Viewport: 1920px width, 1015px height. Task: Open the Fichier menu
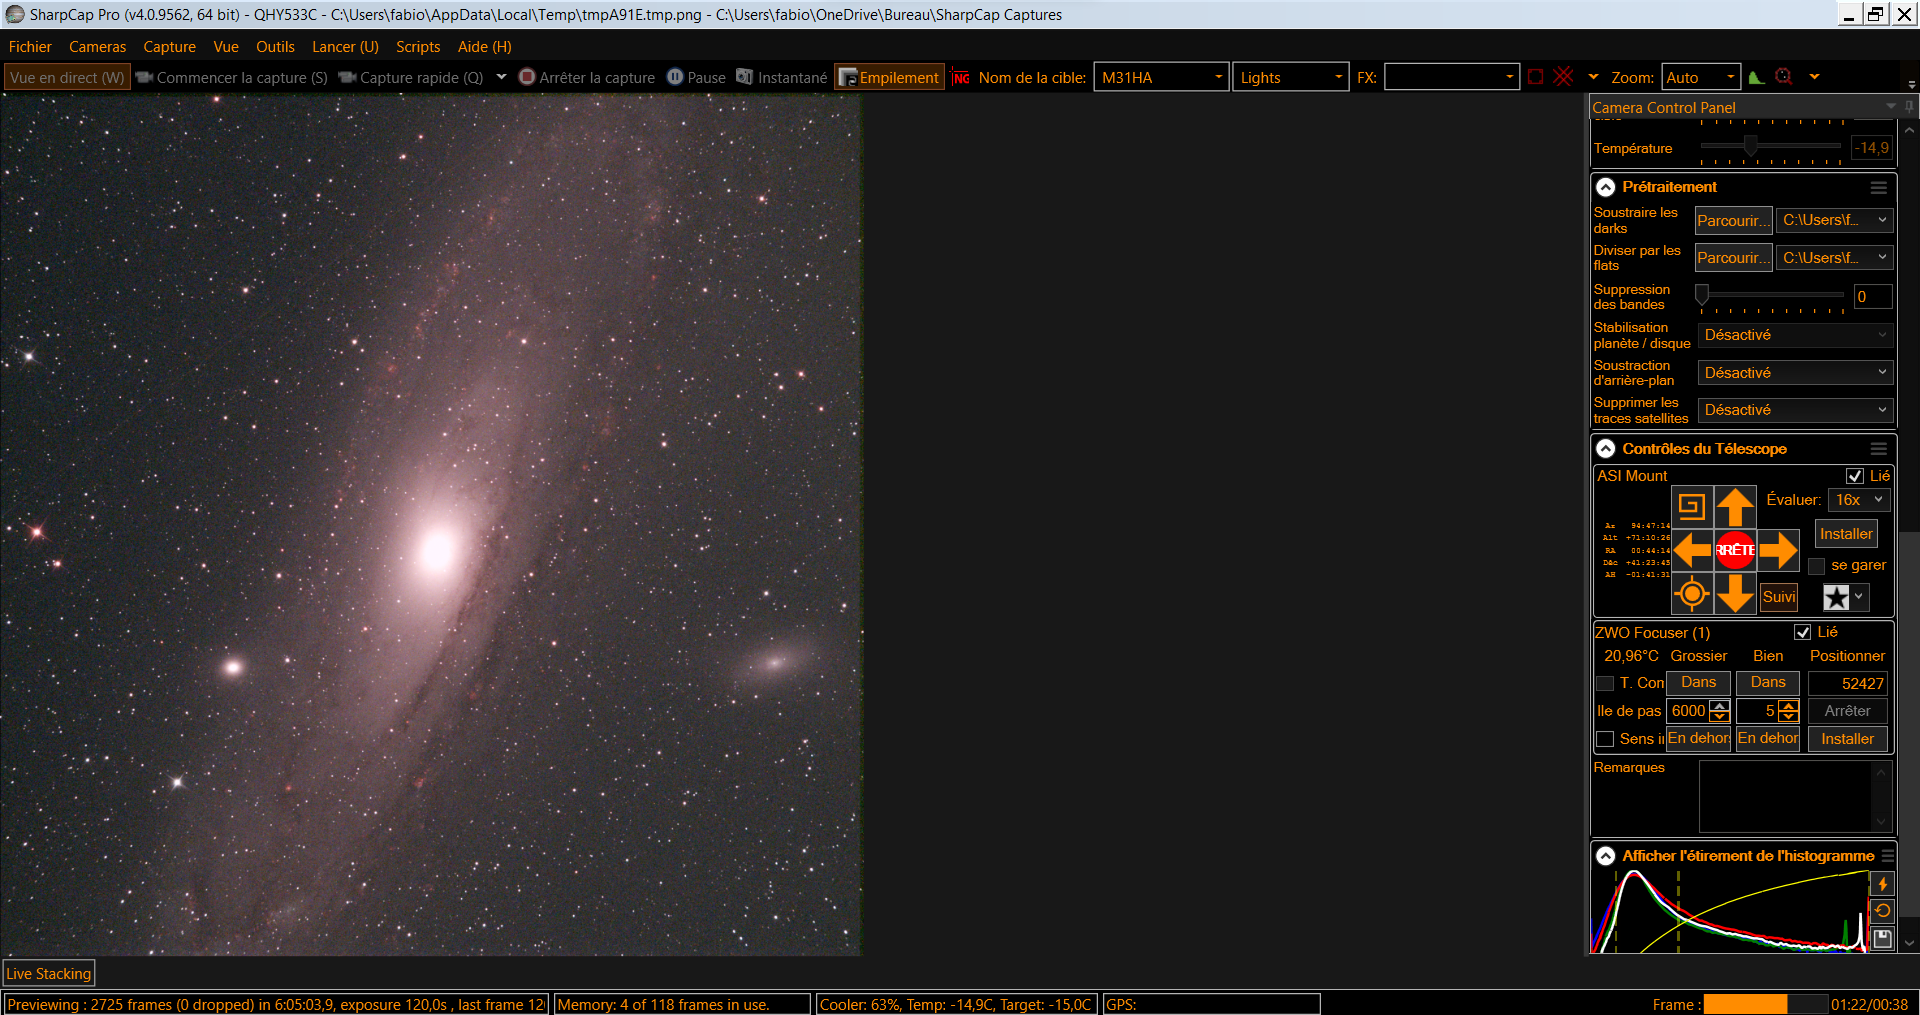(30, 47)
